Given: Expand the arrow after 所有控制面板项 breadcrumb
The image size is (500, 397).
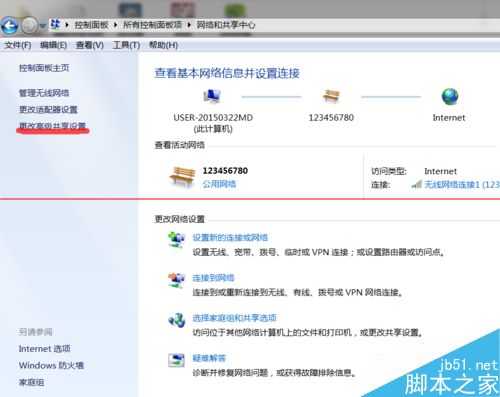Looking at the screenshot, I should [189, 25].
